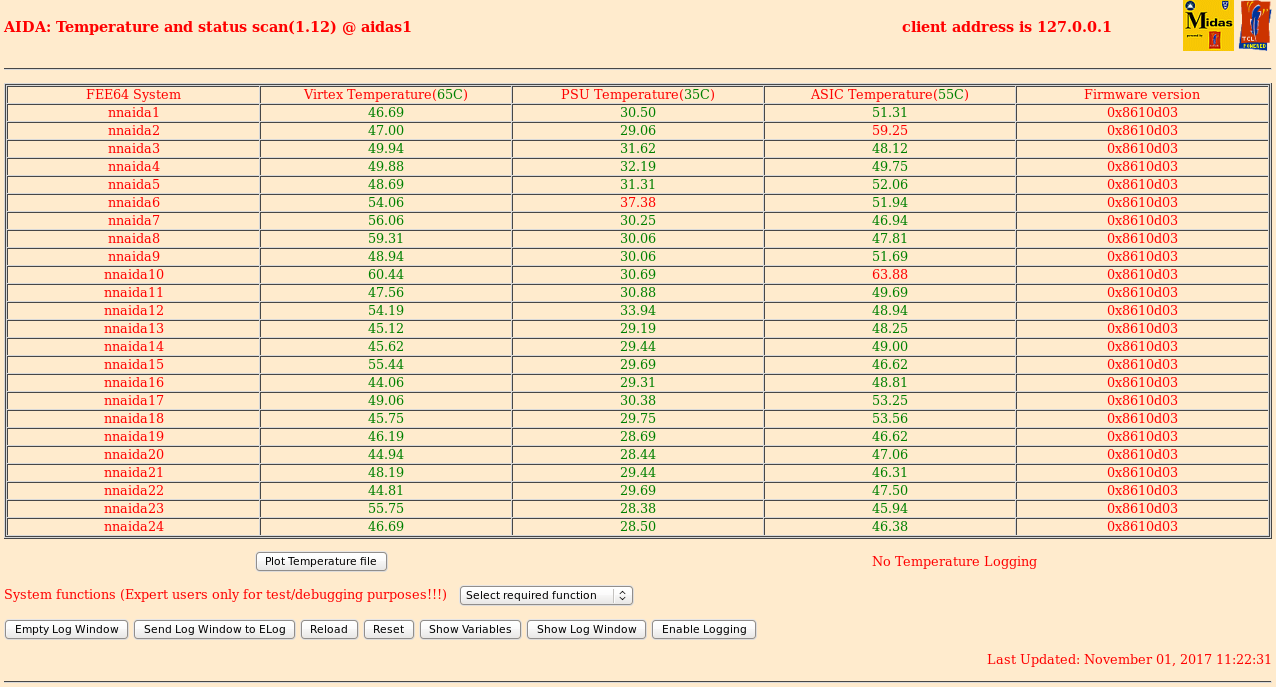Select the nnaida1 system cell
This screenshot has height=687, width=1276.
[134, 113]
